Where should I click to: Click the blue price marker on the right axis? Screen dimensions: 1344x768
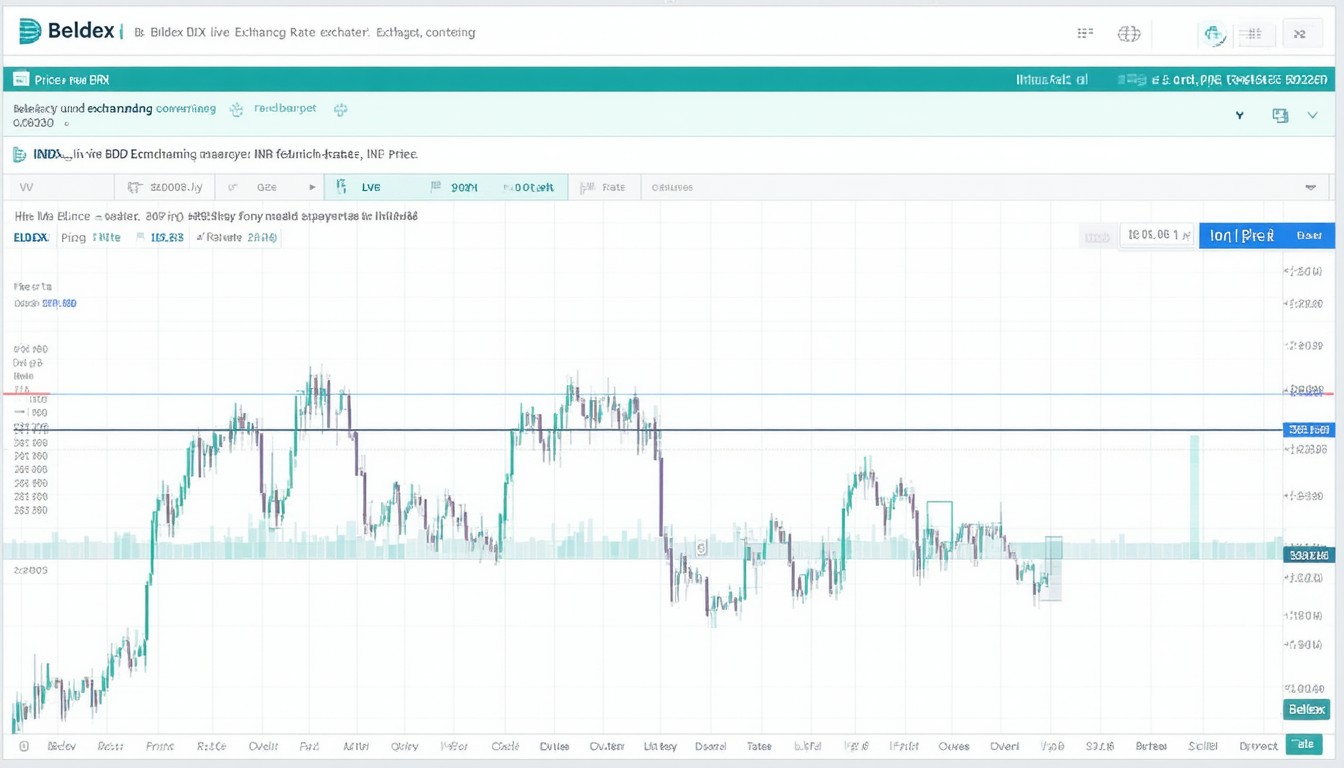tap(1310, 429)
